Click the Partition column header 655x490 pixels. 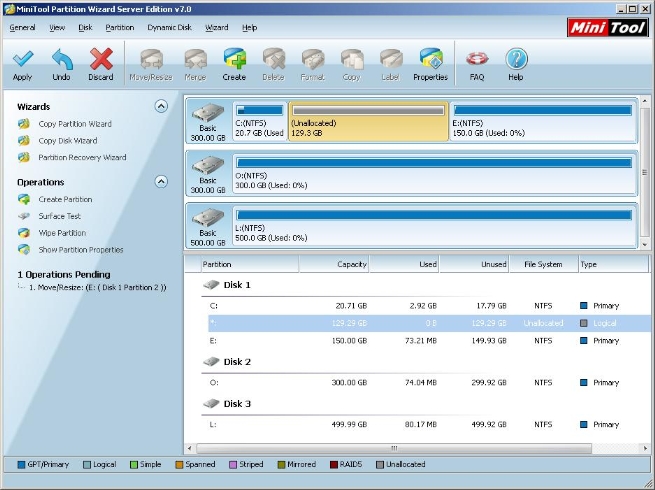coord(249,264)
